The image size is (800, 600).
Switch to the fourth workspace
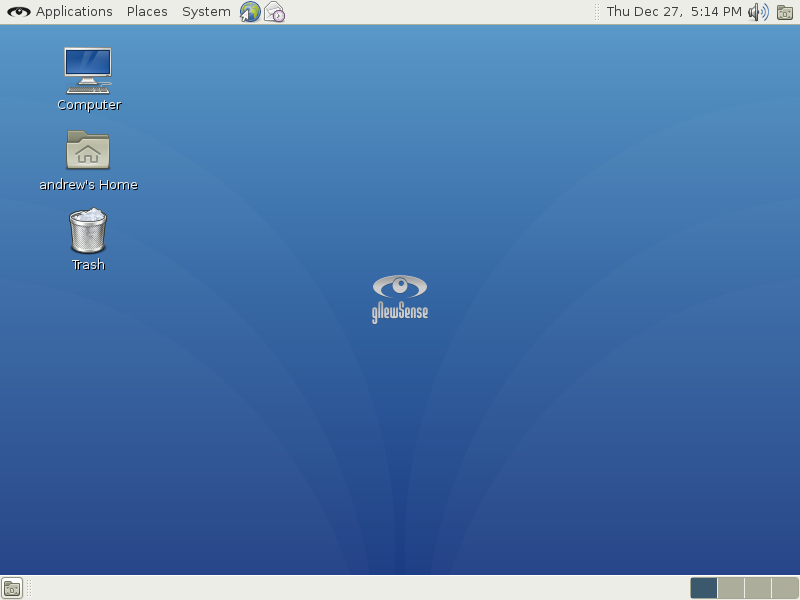pos(785,588)
